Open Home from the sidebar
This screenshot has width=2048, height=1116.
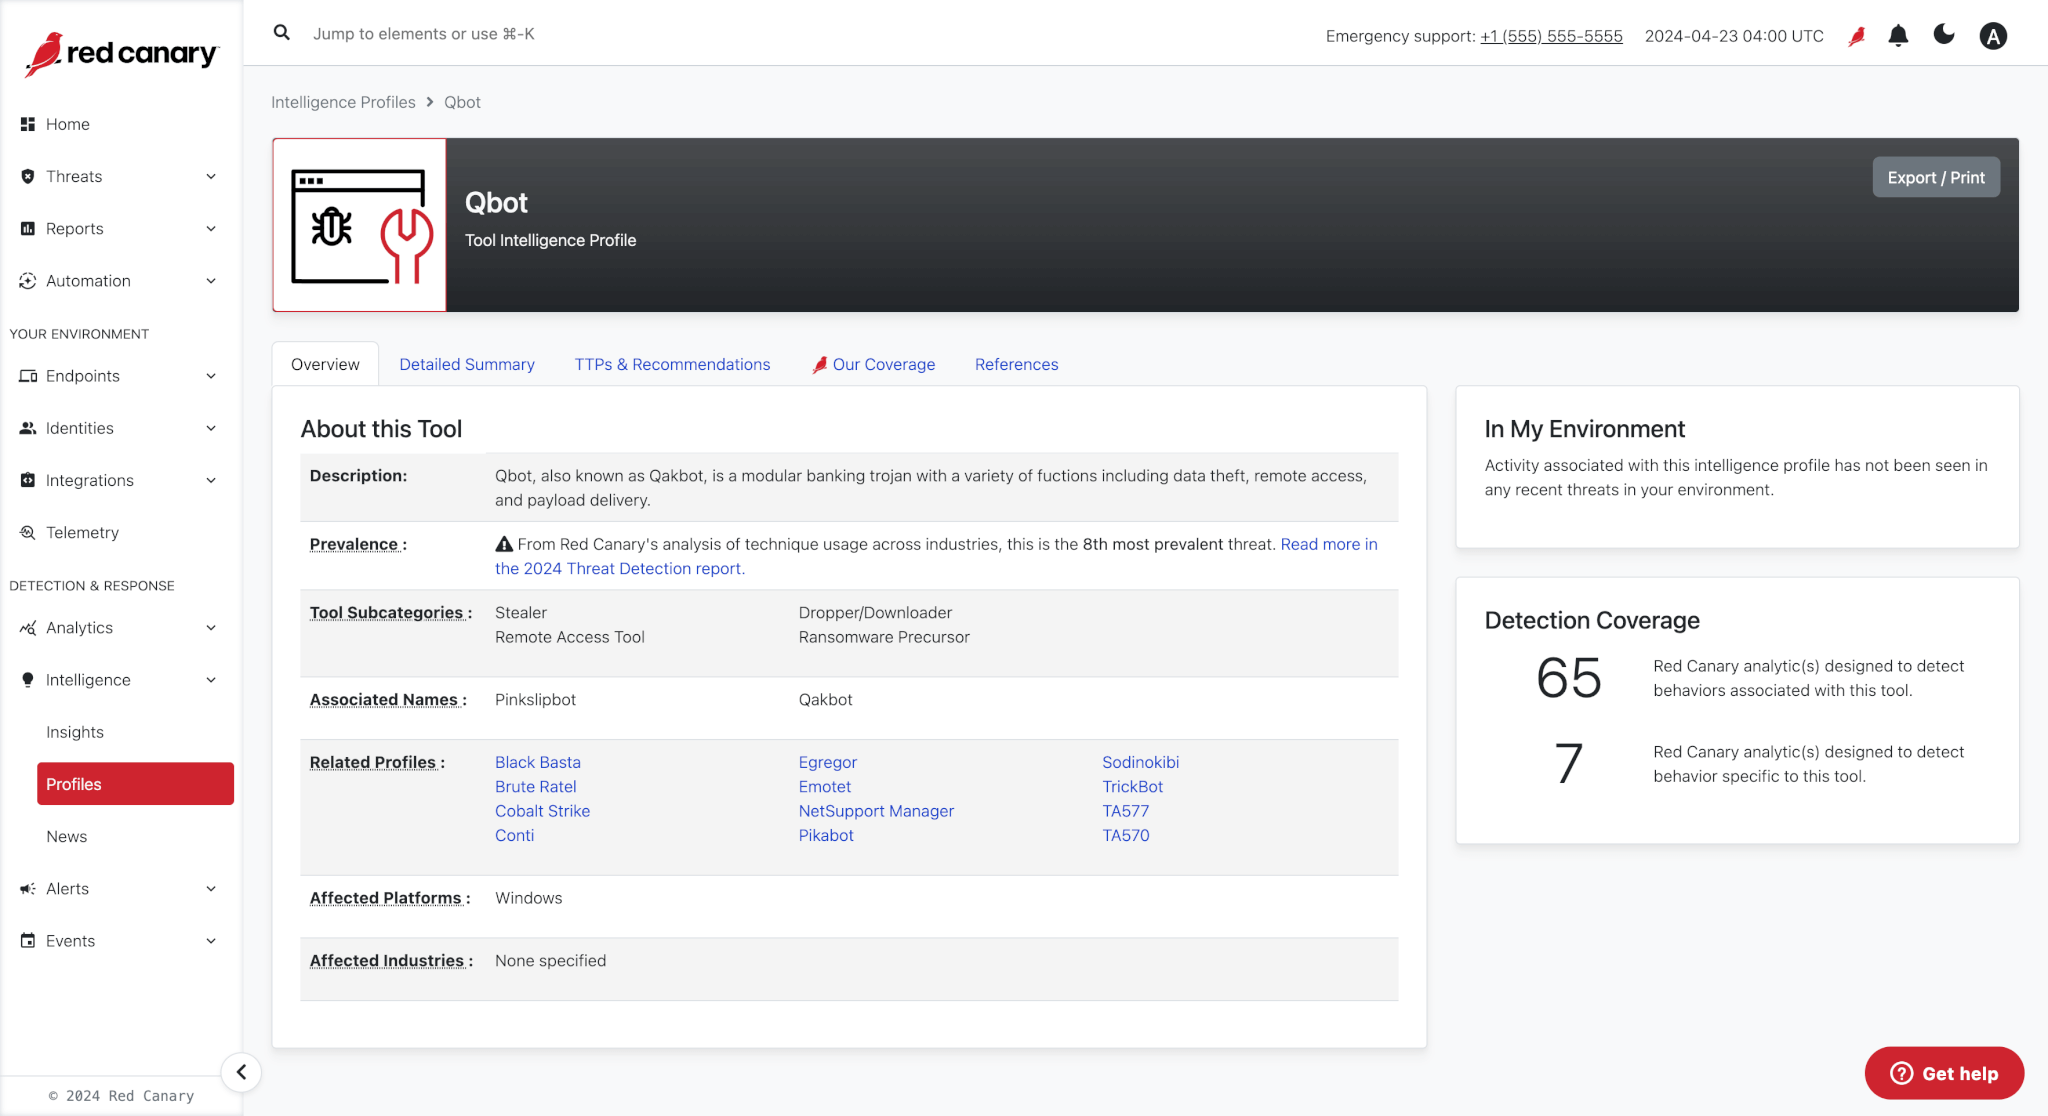[68, 124]
